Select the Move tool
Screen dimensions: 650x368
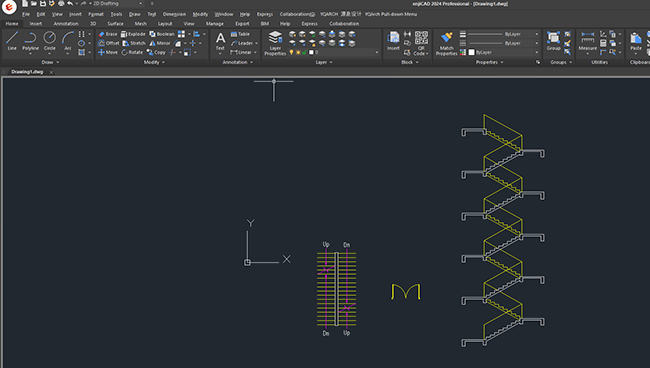108,52
